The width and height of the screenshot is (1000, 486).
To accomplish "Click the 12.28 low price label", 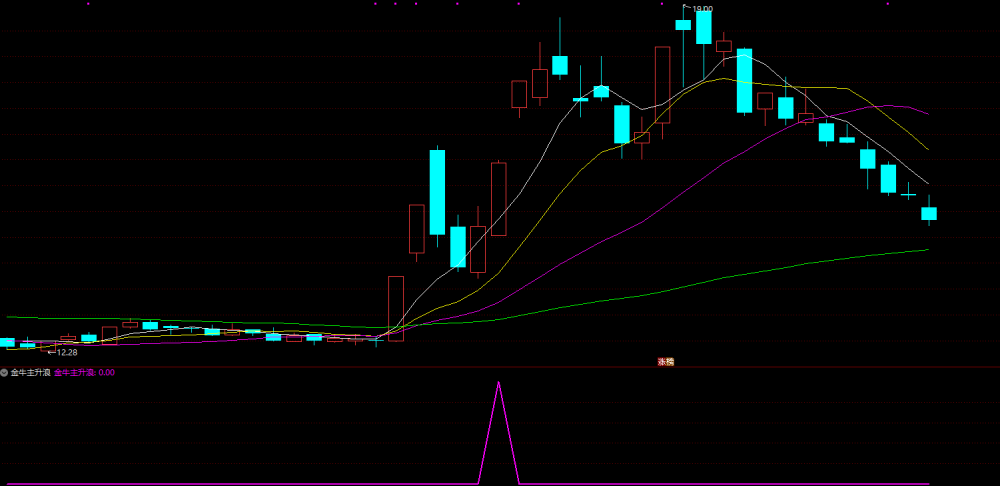I will tap(67, 352).
